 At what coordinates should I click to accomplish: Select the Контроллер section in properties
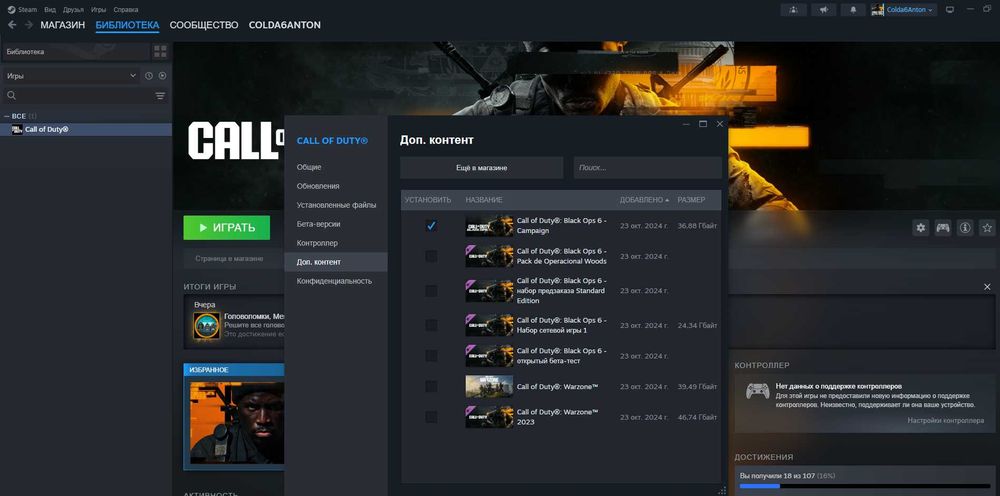tap(335, 244)
